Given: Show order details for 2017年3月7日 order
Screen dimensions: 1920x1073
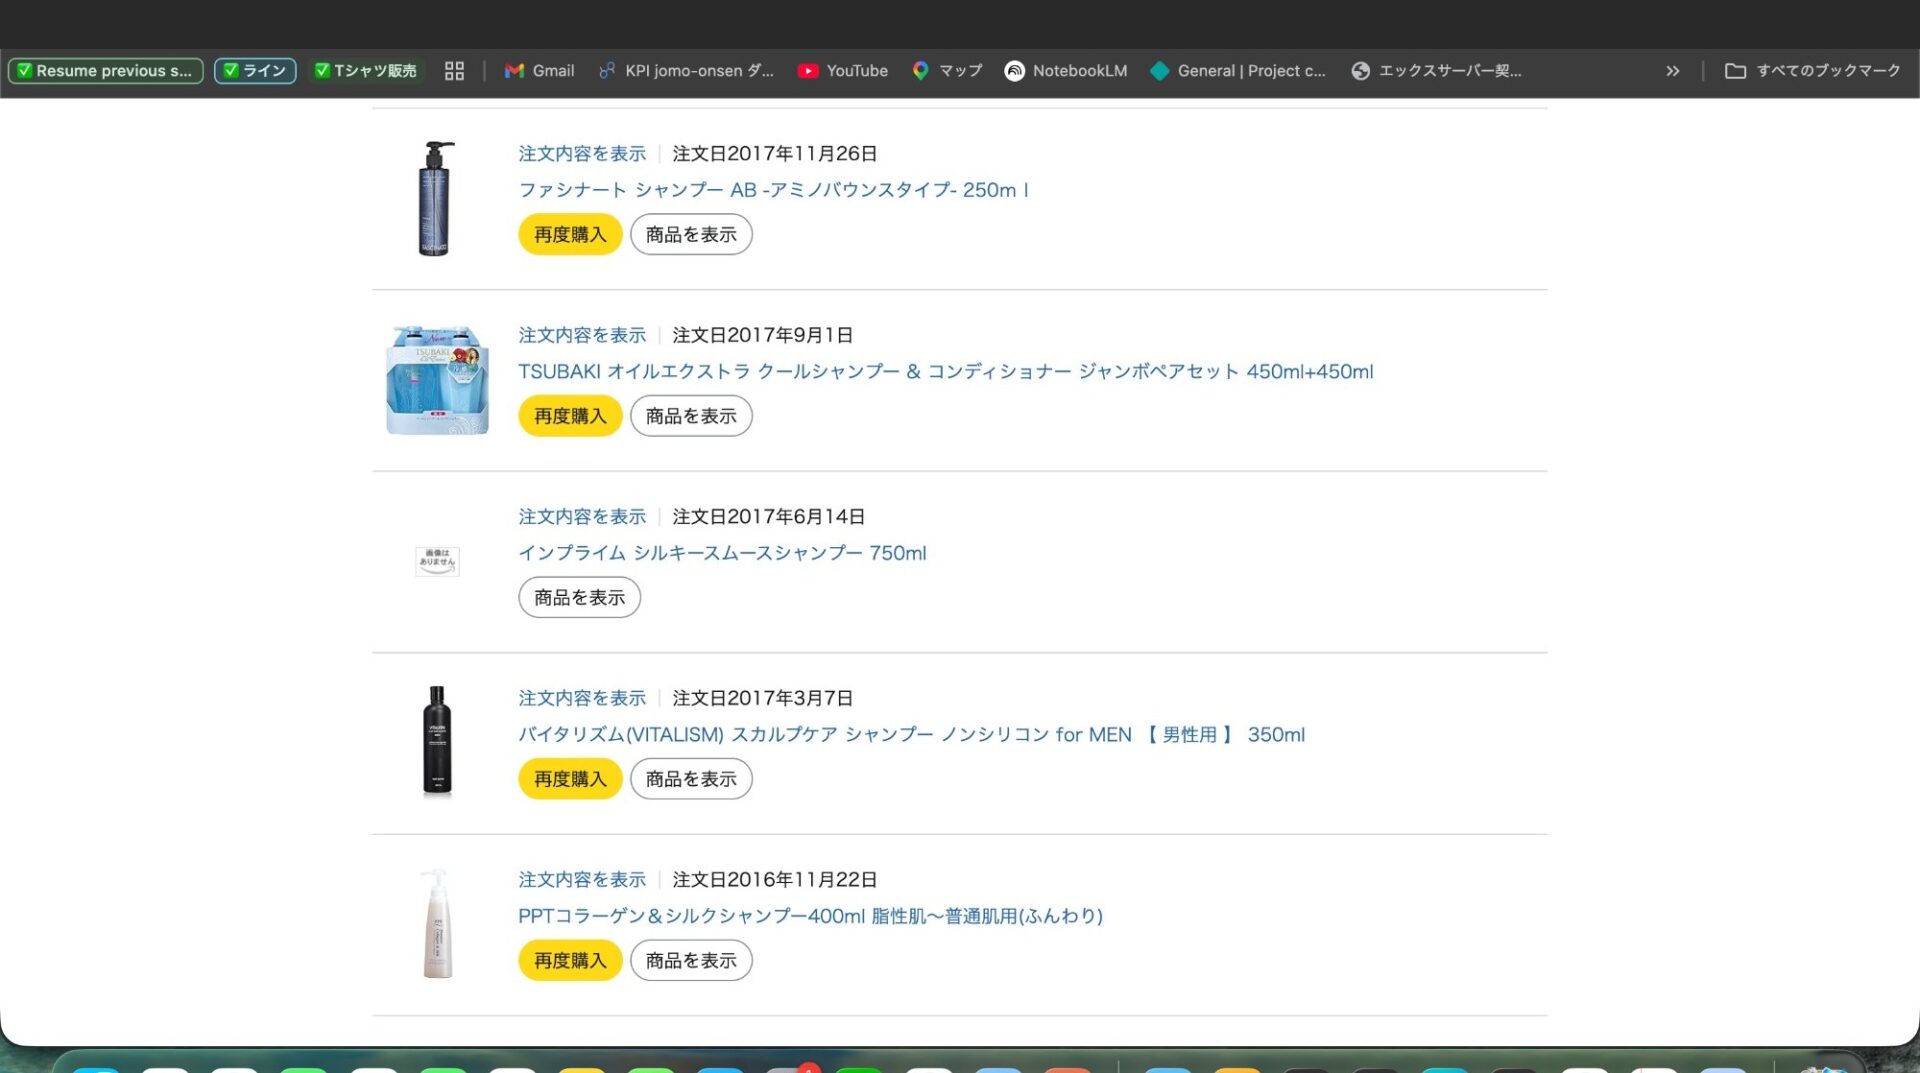Looking at the screenshot, I should (x=582, y=698).
